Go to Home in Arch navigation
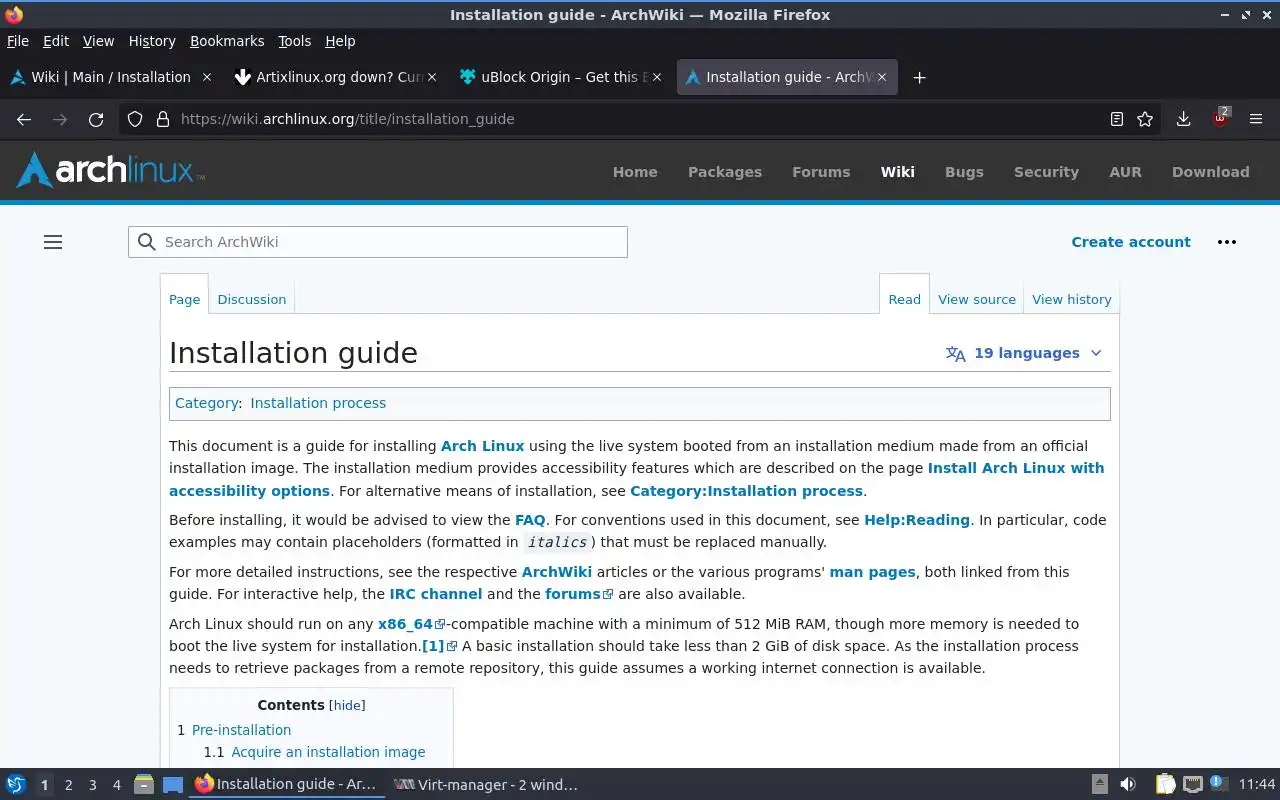Image resolution: width=1280 pixels, height=800 pixels. coord(635,172)
